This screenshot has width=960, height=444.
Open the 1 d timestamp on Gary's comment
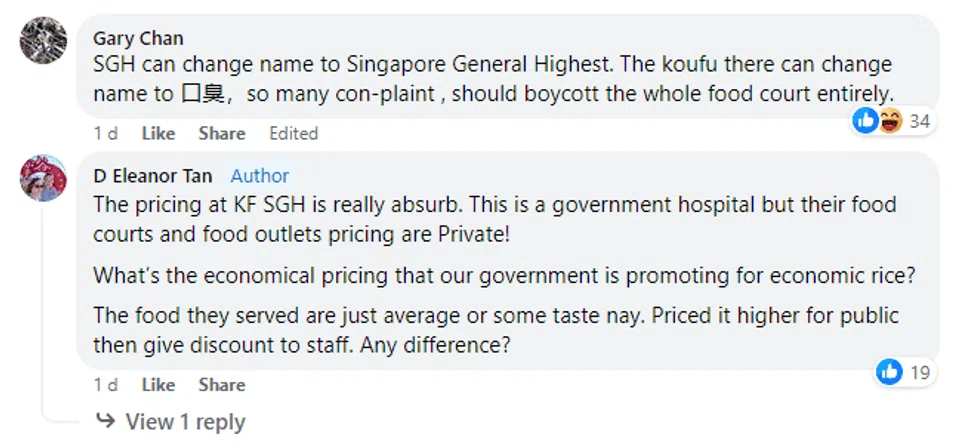105,133
